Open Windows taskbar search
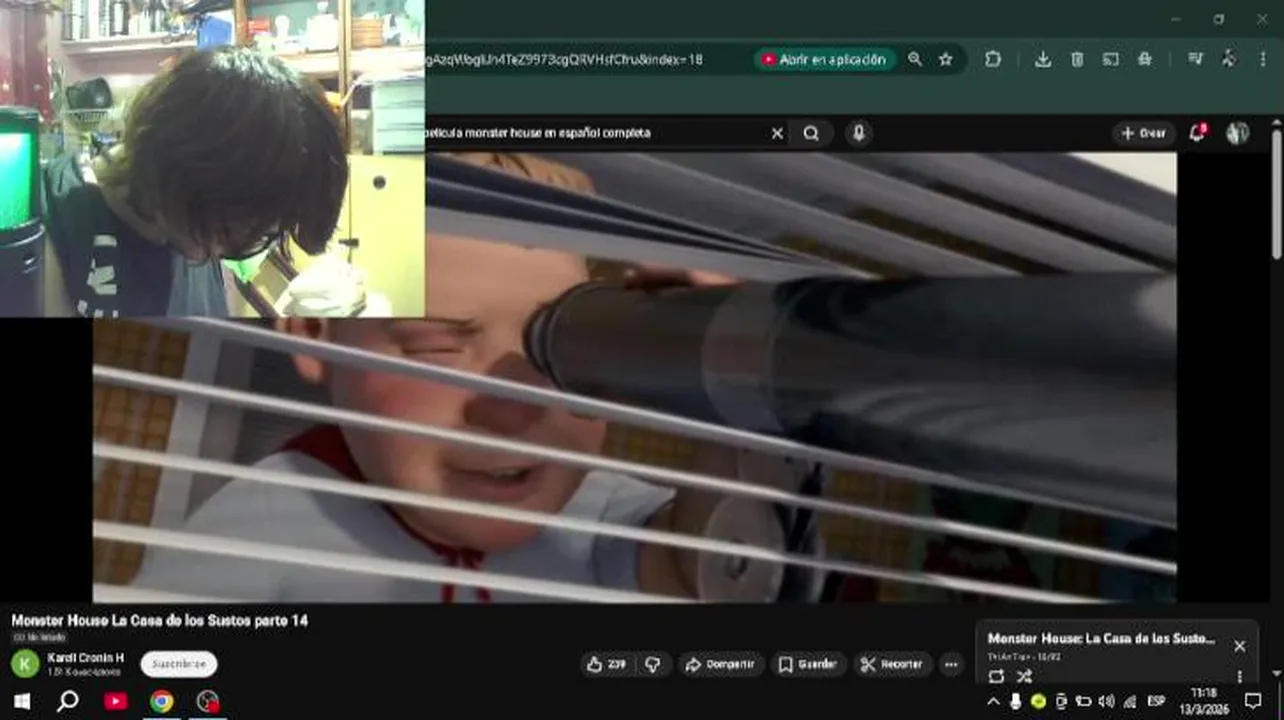This screenshot has width=1284, height=720. click(68, 701)
